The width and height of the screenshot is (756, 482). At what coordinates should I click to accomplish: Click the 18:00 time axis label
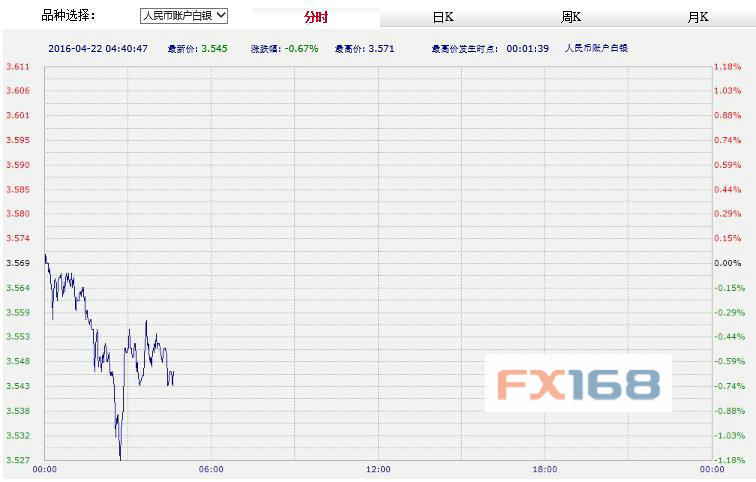pos(545,469)
